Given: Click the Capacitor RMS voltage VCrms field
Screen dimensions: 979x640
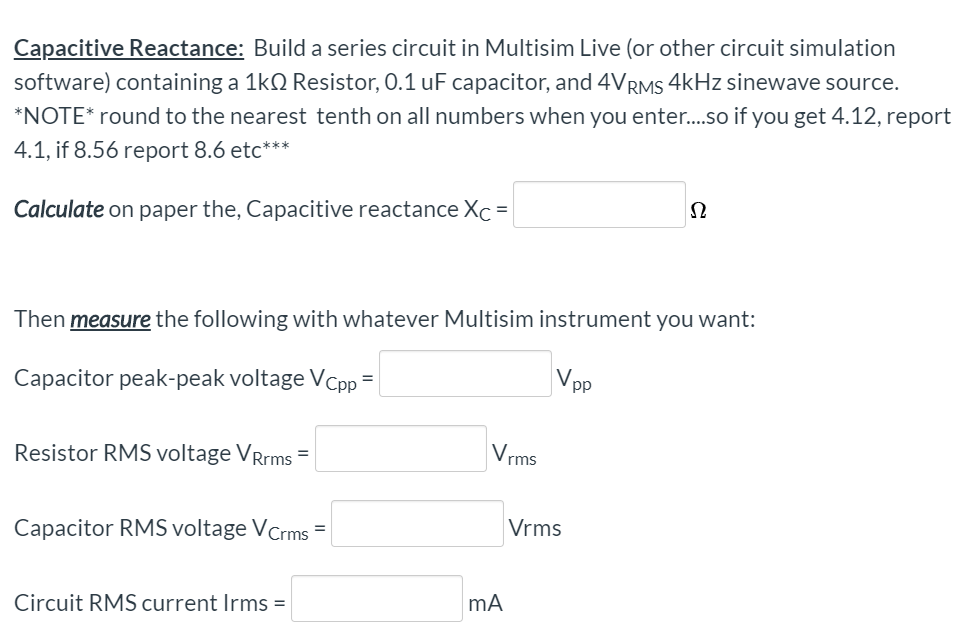Looking at the screenshot, I should [x=417, y=523].
